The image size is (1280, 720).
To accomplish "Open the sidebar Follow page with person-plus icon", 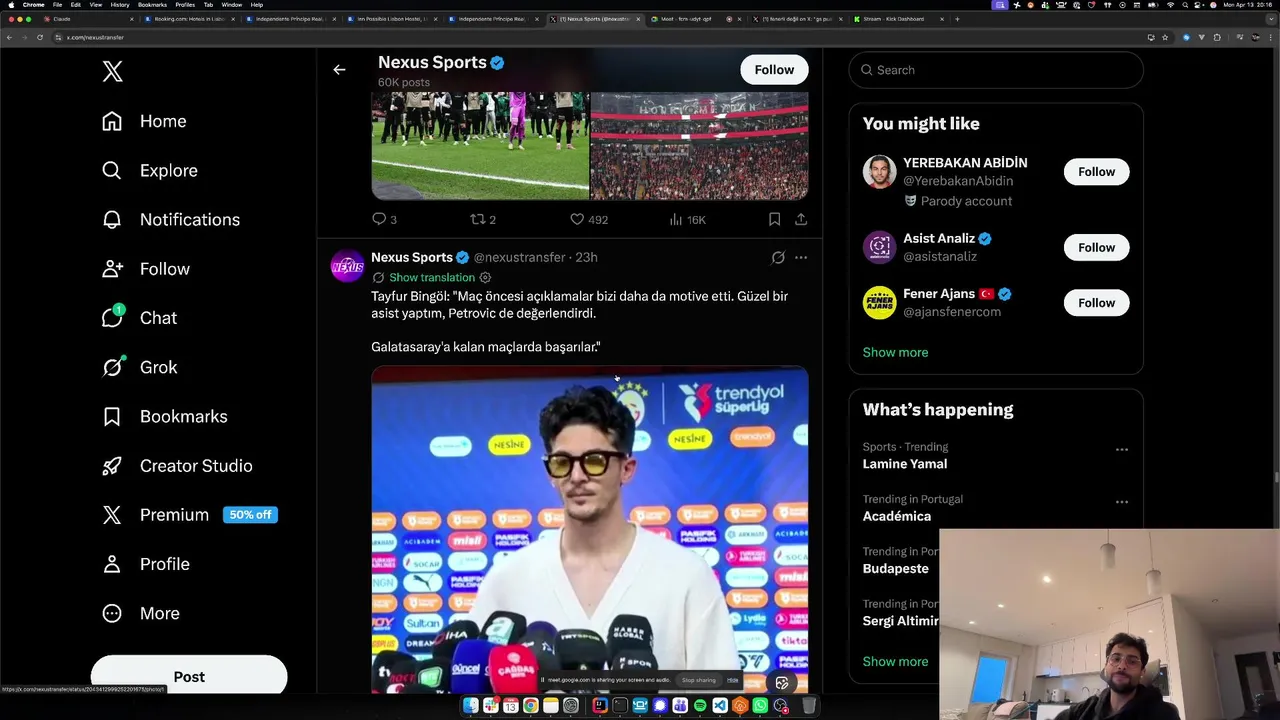I will [x=146, y=268].
